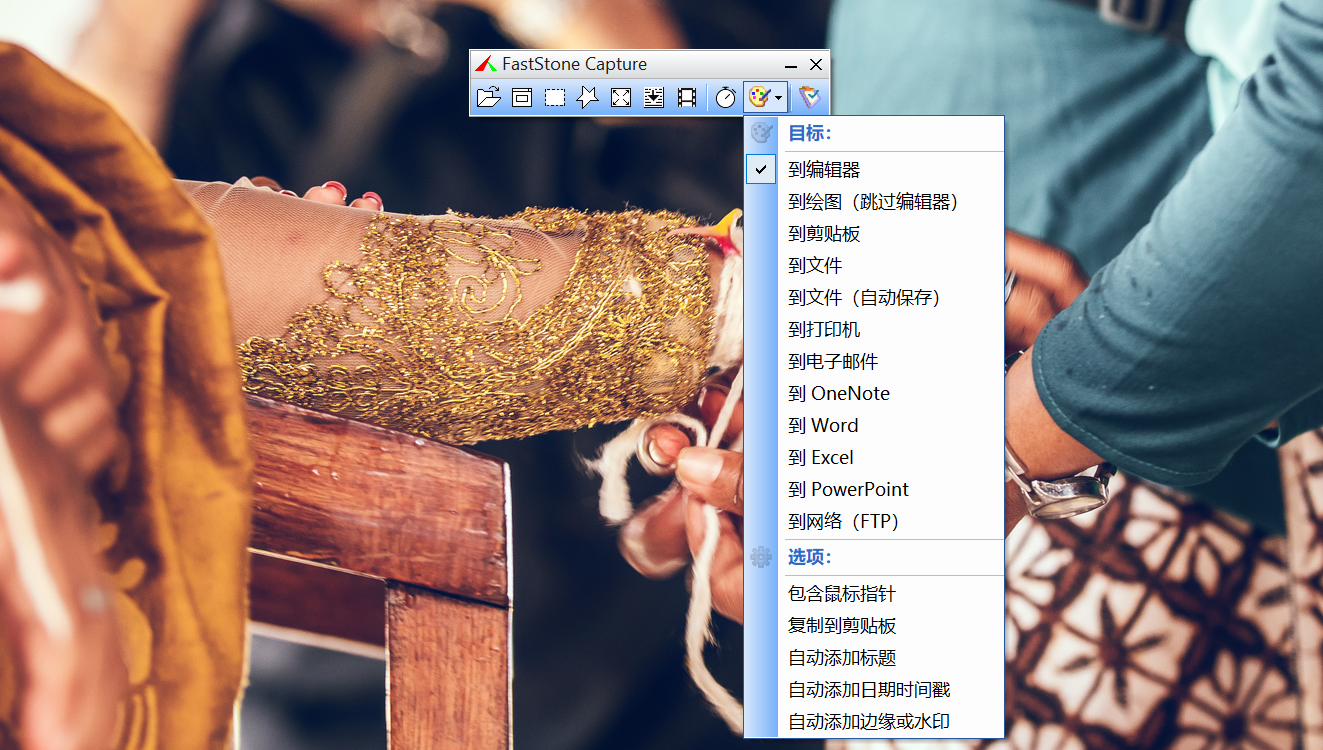
Task: Open the Settings icon in toolbar
Action: (808, 97)
